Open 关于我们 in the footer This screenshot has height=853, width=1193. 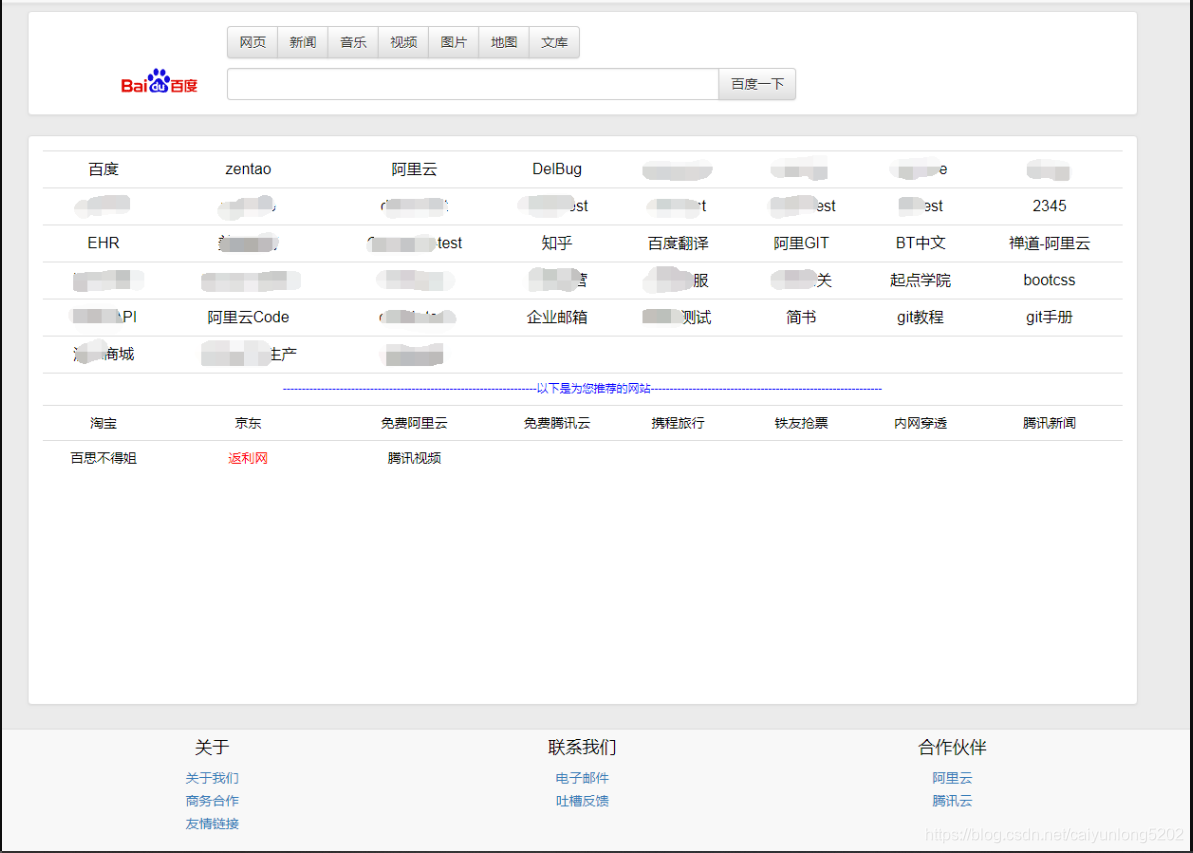click(x=212, y=778)
